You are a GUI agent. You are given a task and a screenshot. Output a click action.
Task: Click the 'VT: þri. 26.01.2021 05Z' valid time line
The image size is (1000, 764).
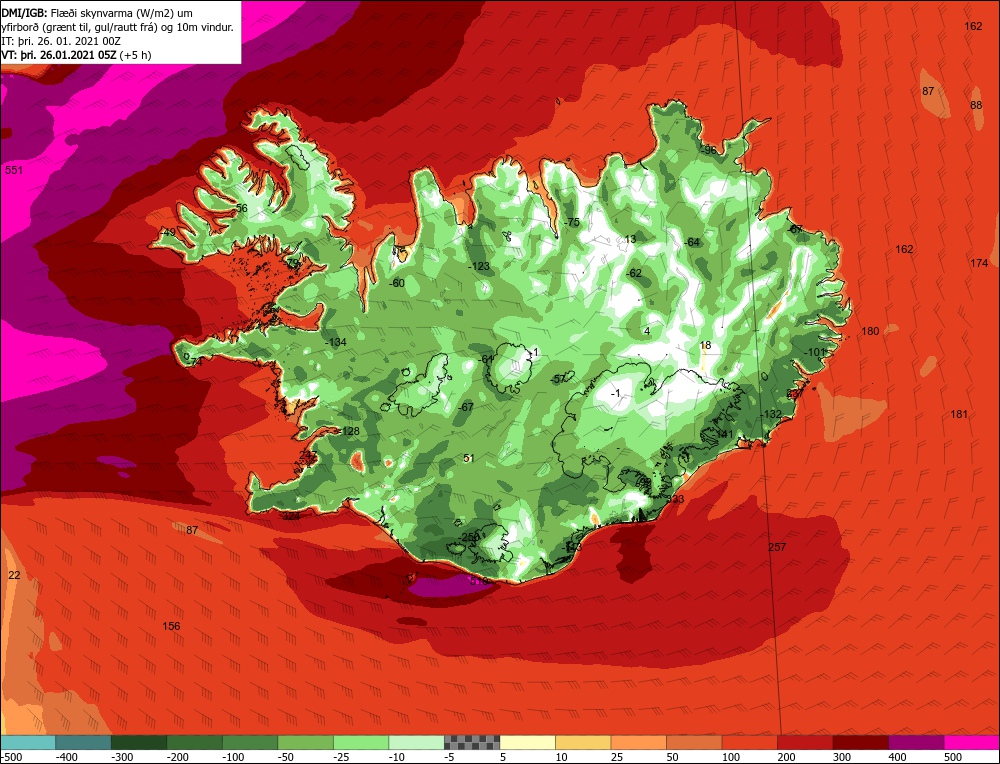[59, 55]
